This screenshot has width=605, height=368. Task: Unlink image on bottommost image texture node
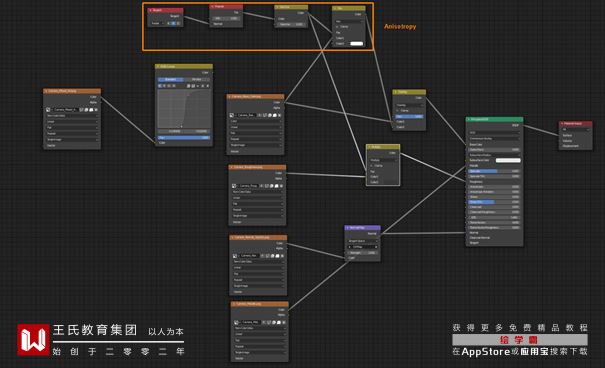(284, 322)
